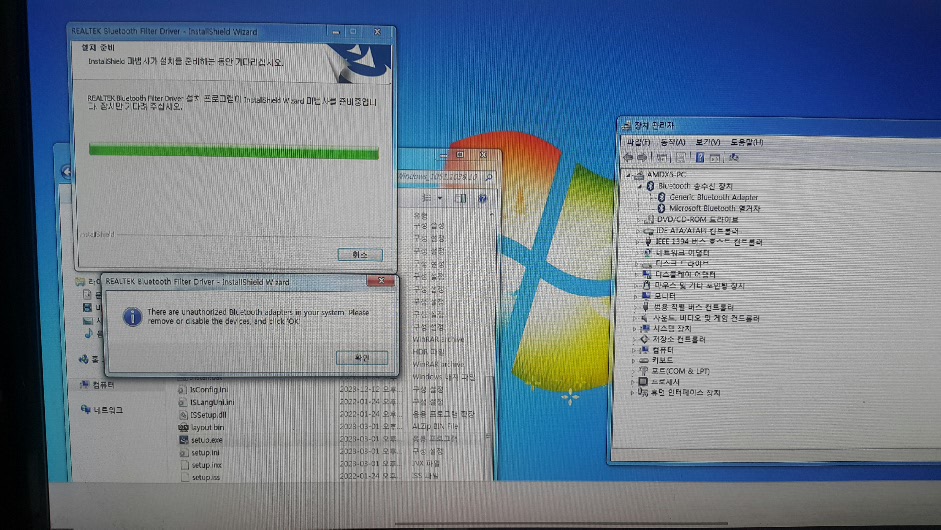Select Generic Bluetooth Adapter device

(713, 197)
